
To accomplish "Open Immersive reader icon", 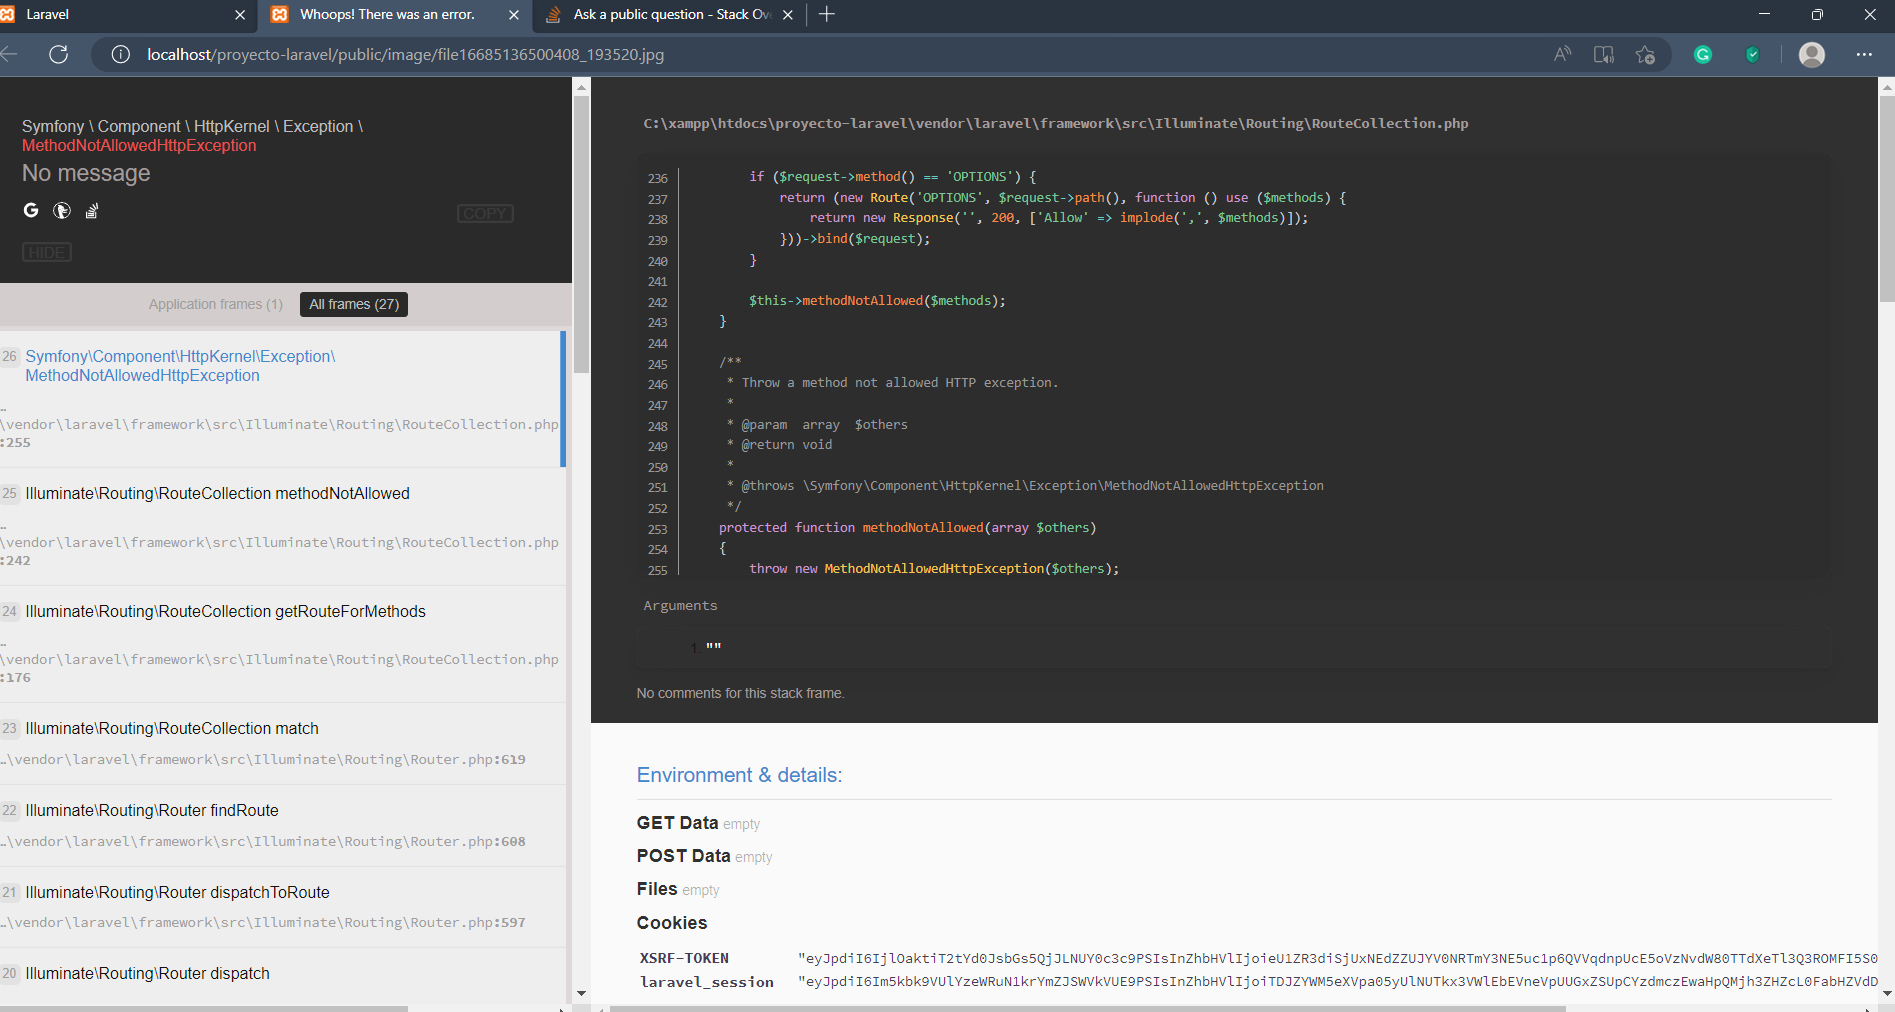I will (x=1604, y=54).
